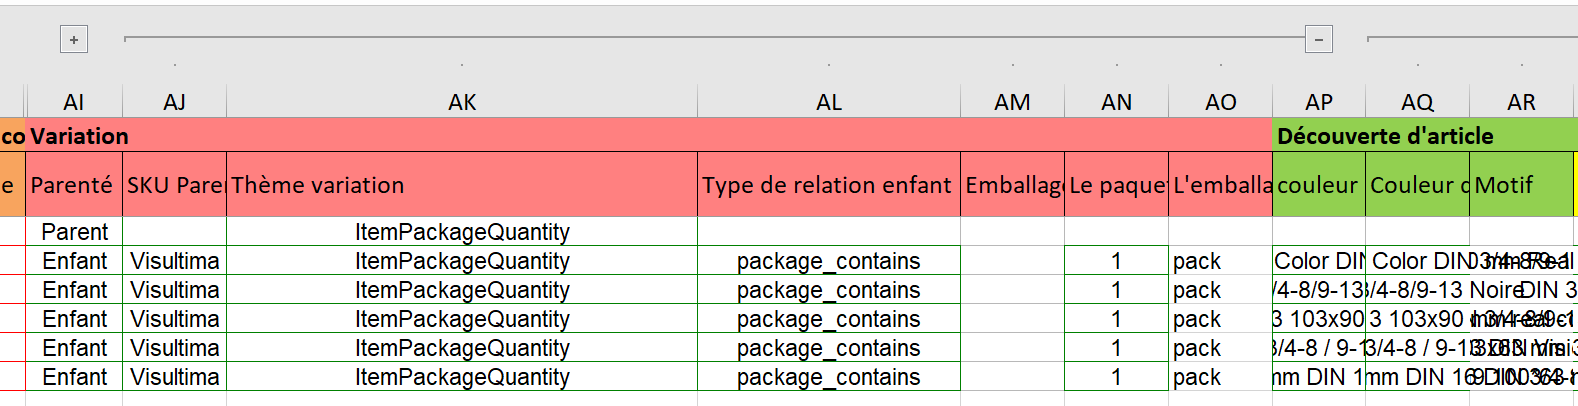The width and height of the screenshot is (1578, 406).
Task: Click the Parenté column header cell
Action: click(x=74, y=185)
